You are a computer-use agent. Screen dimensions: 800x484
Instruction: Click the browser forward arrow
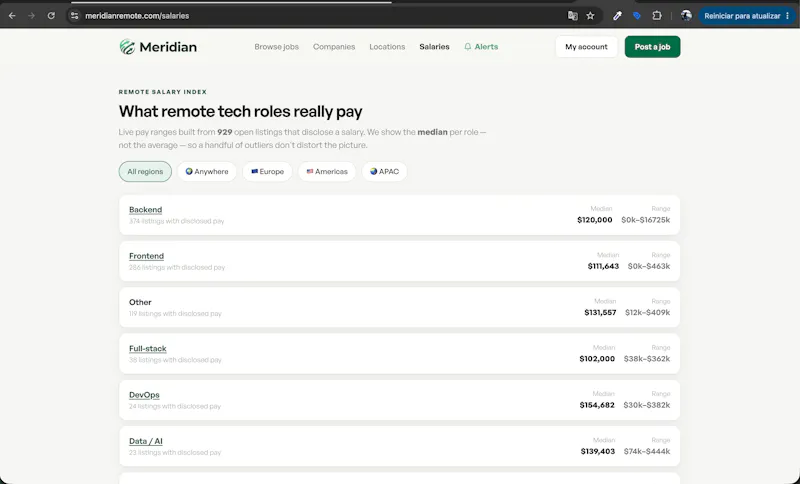(x=32, y=16)
